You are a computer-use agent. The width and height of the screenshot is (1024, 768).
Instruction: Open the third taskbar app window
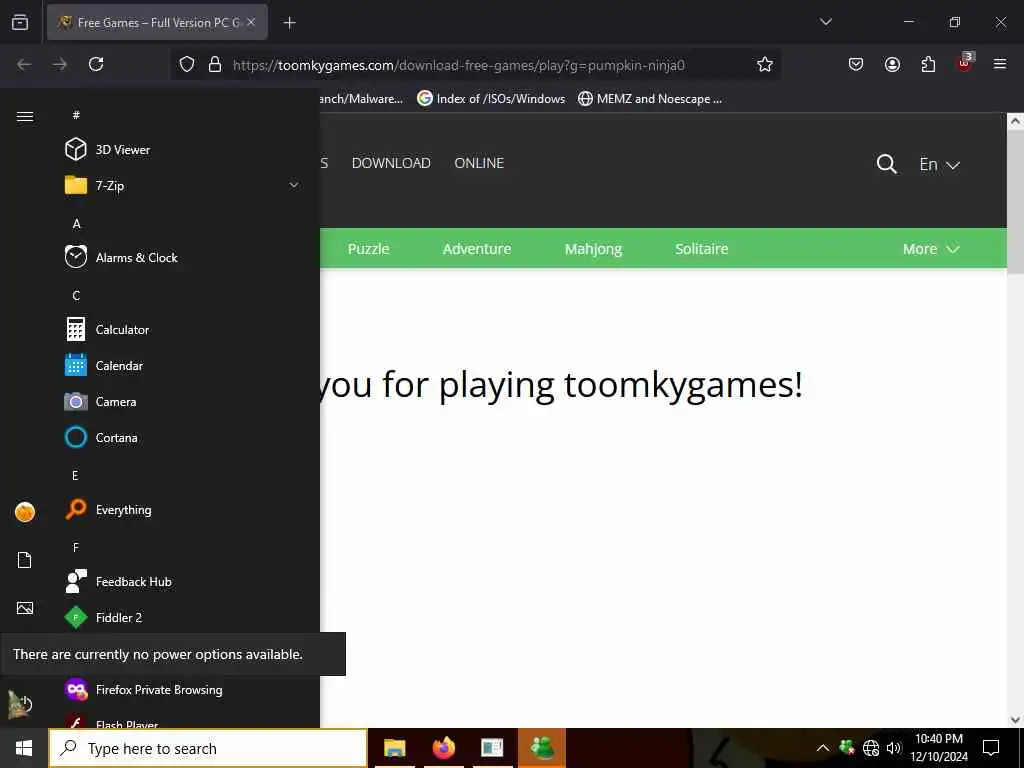tap(492, 748)
